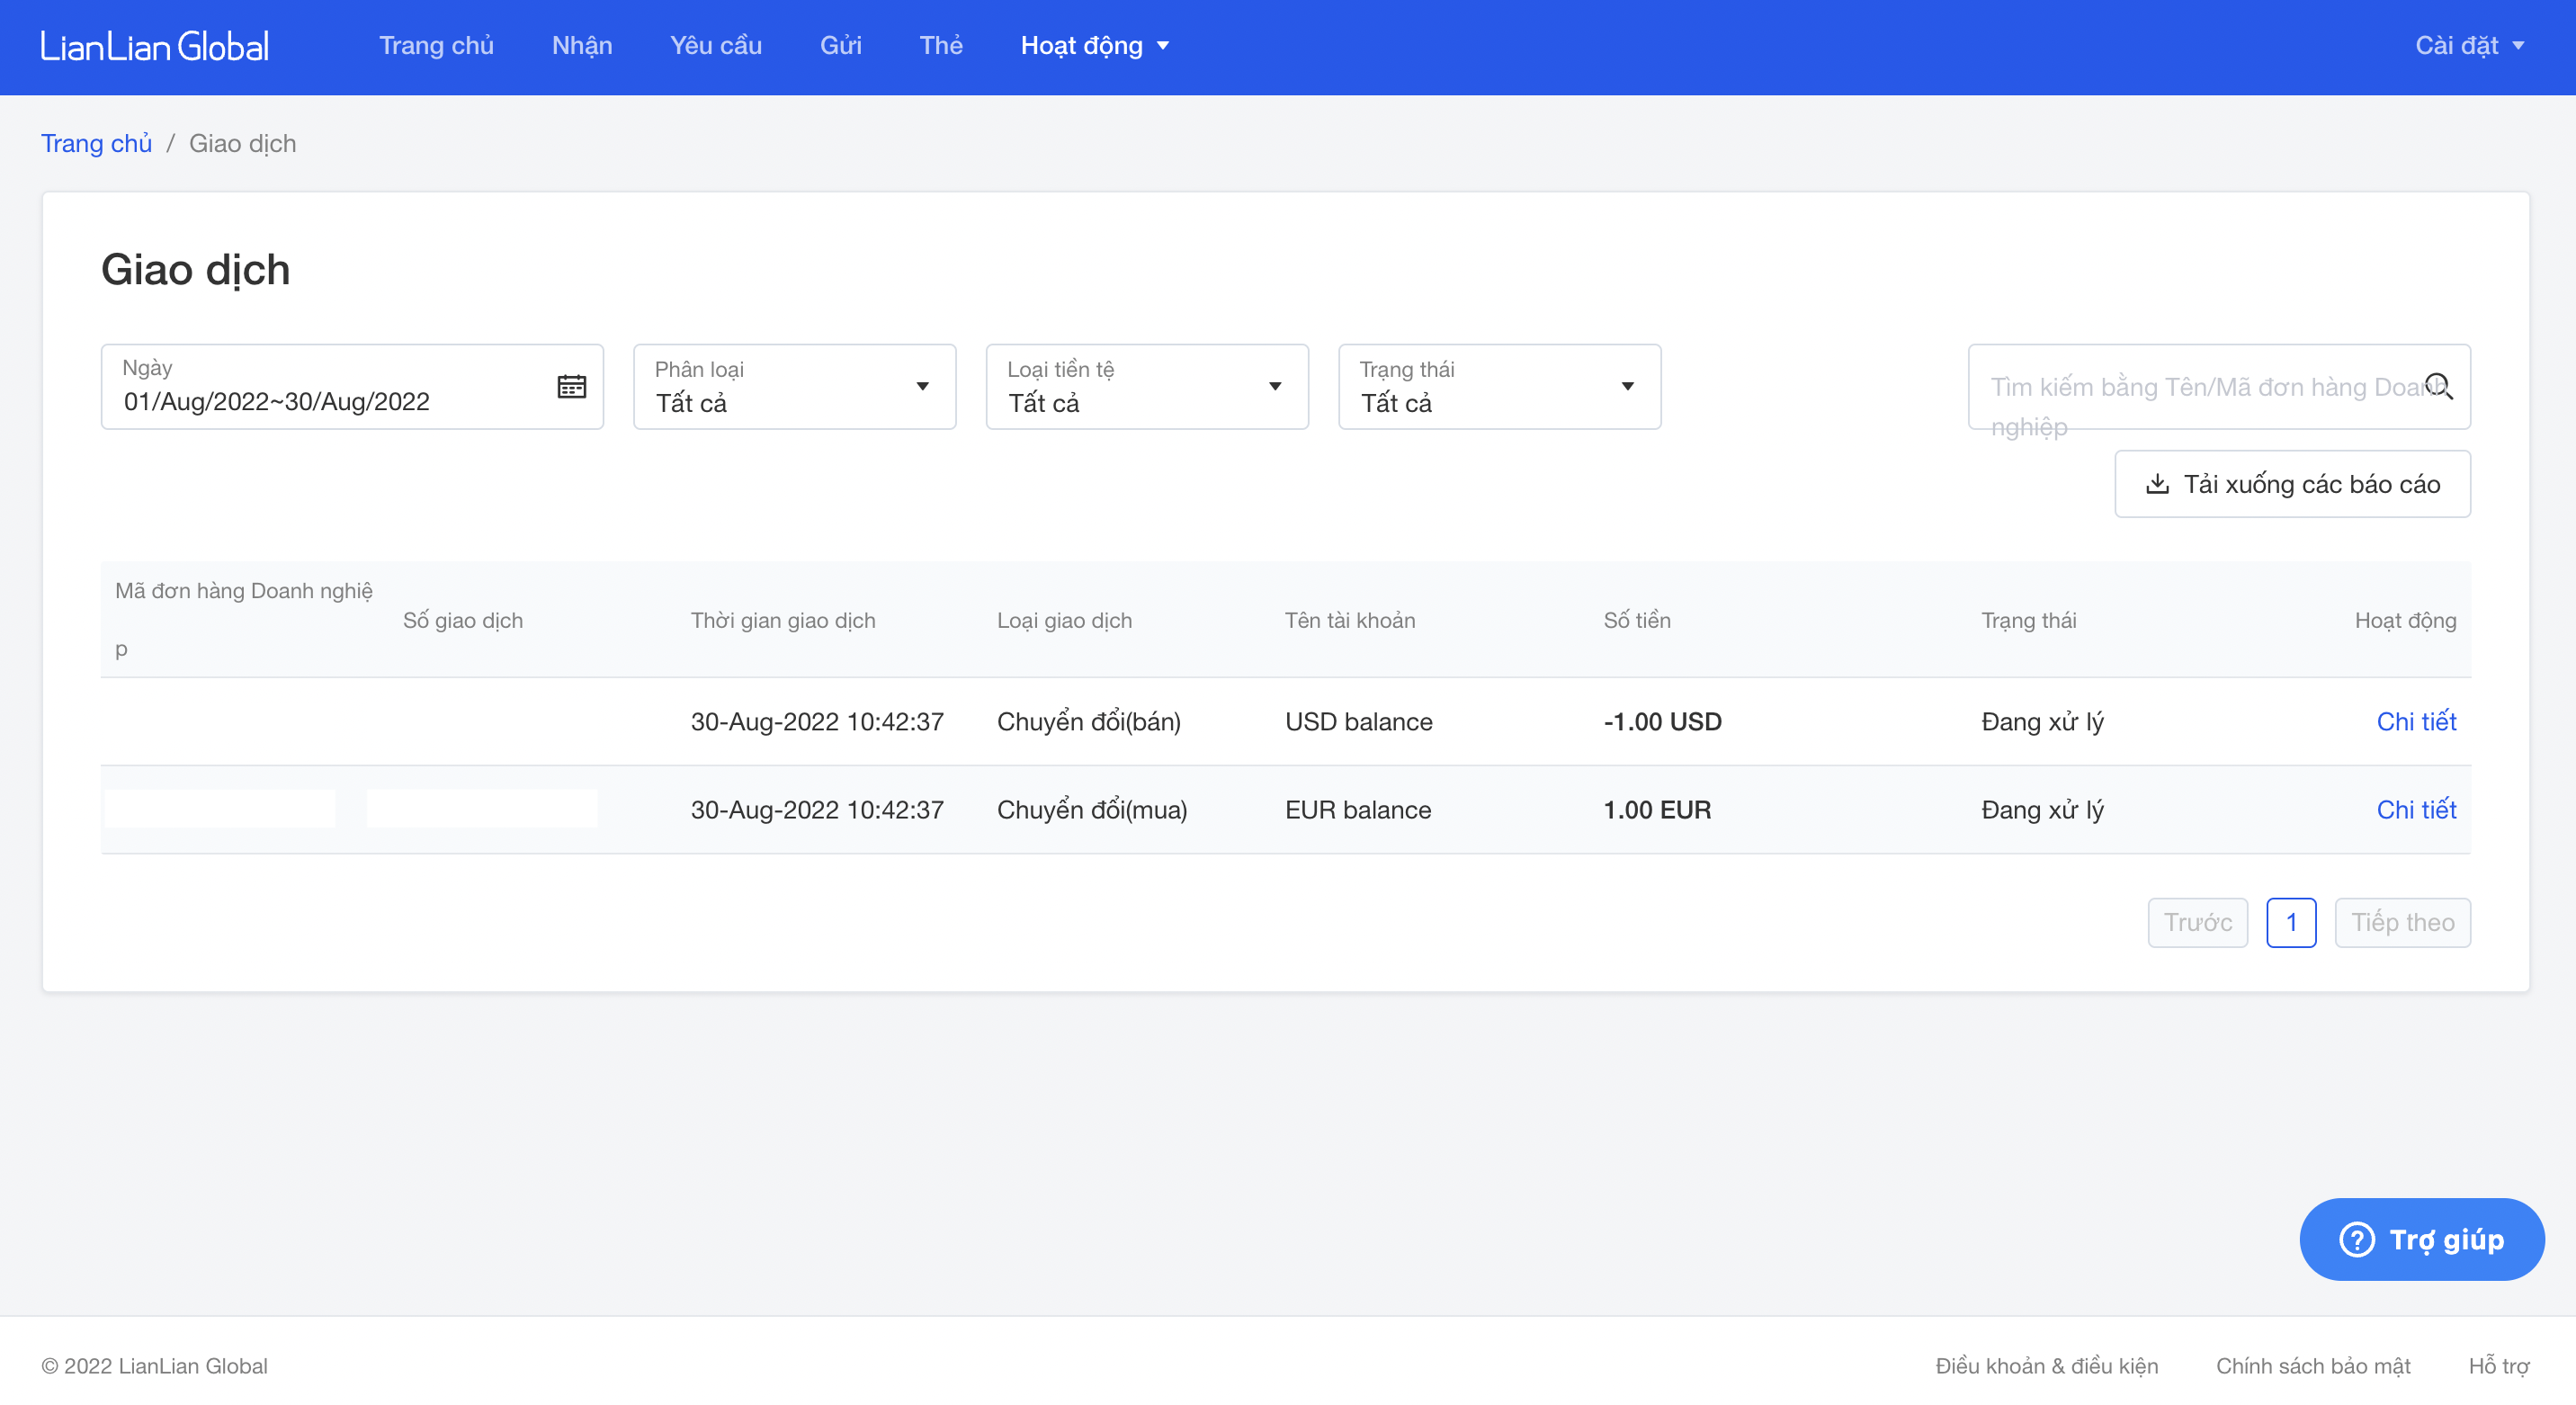Click the Số giao dịch column header
Image resolution: width=2576 pixels, height=1405 pixels.
tap(462, 620)
